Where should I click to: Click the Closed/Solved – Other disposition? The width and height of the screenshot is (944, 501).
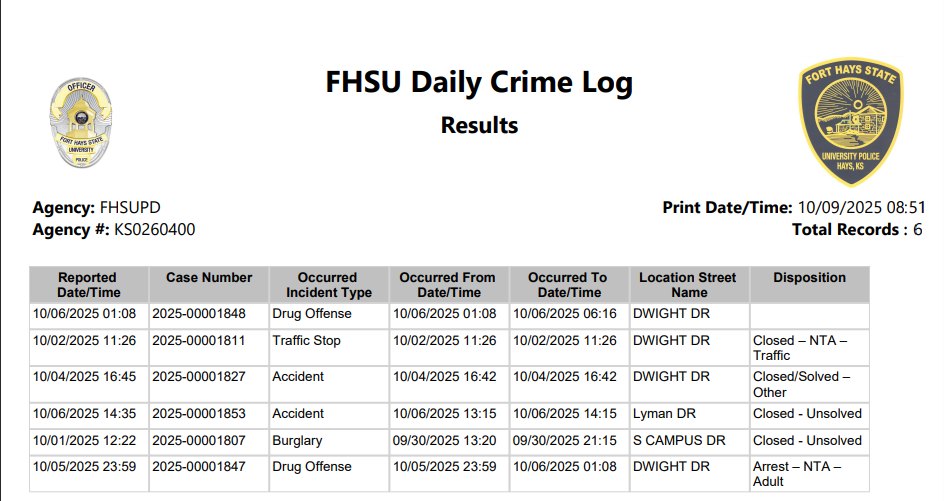(x=802, y=385)
